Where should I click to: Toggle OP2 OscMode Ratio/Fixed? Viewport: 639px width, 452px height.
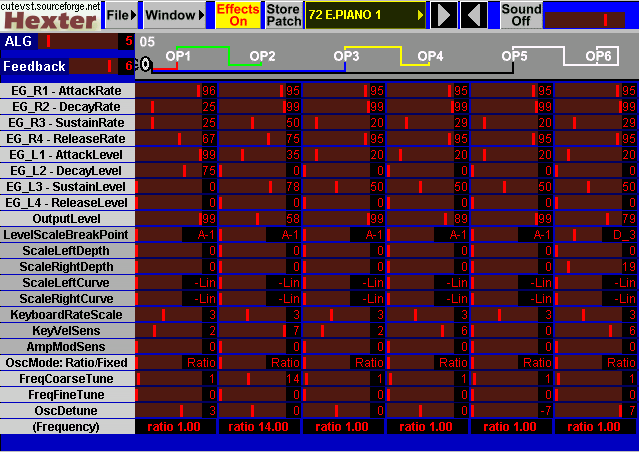[260, 363]
